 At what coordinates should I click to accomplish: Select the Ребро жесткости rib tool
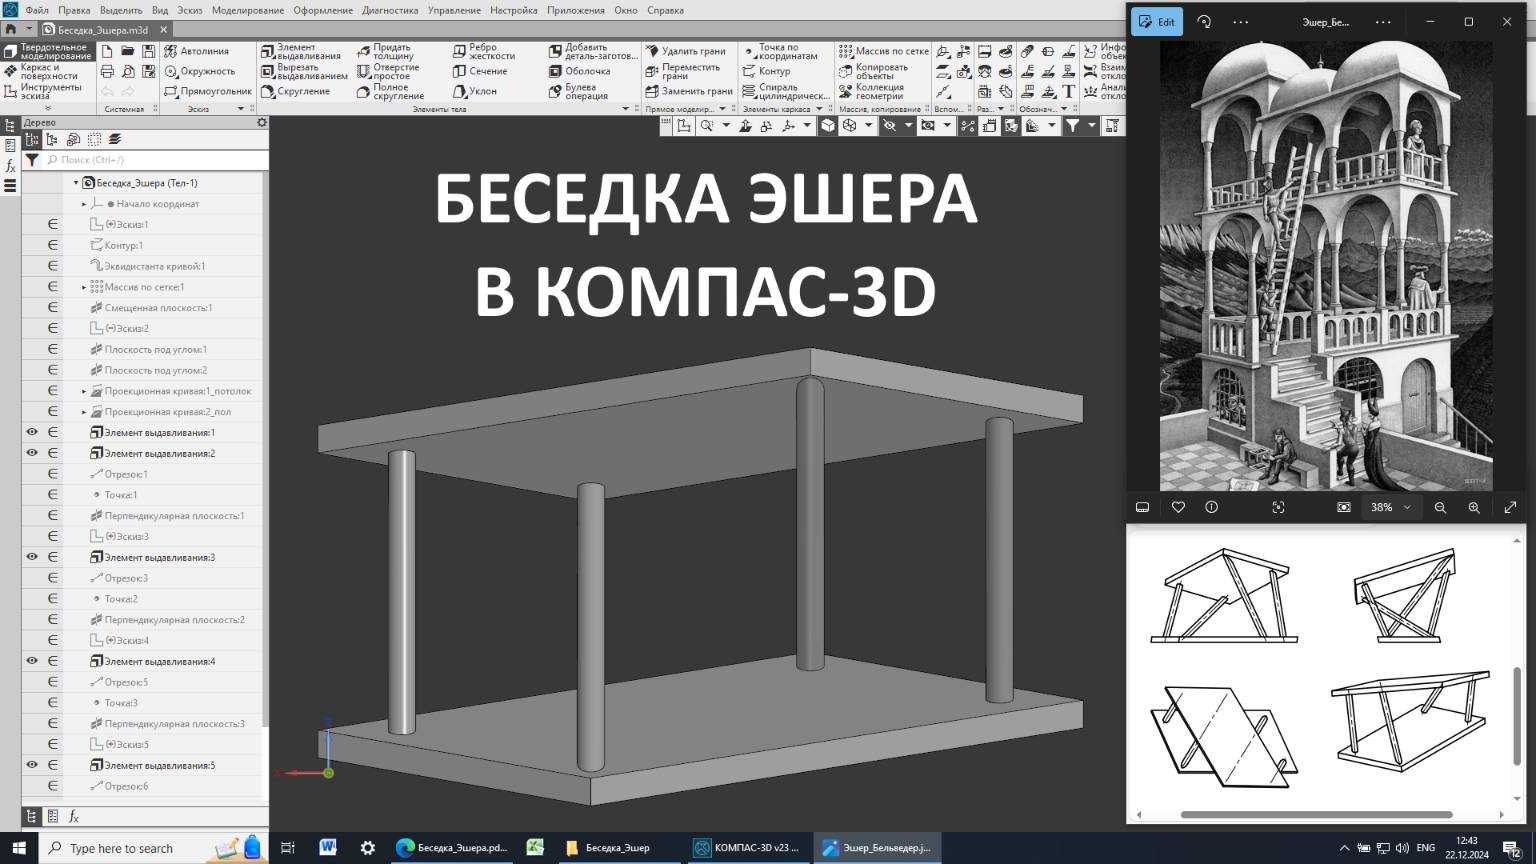pos(484,51)
